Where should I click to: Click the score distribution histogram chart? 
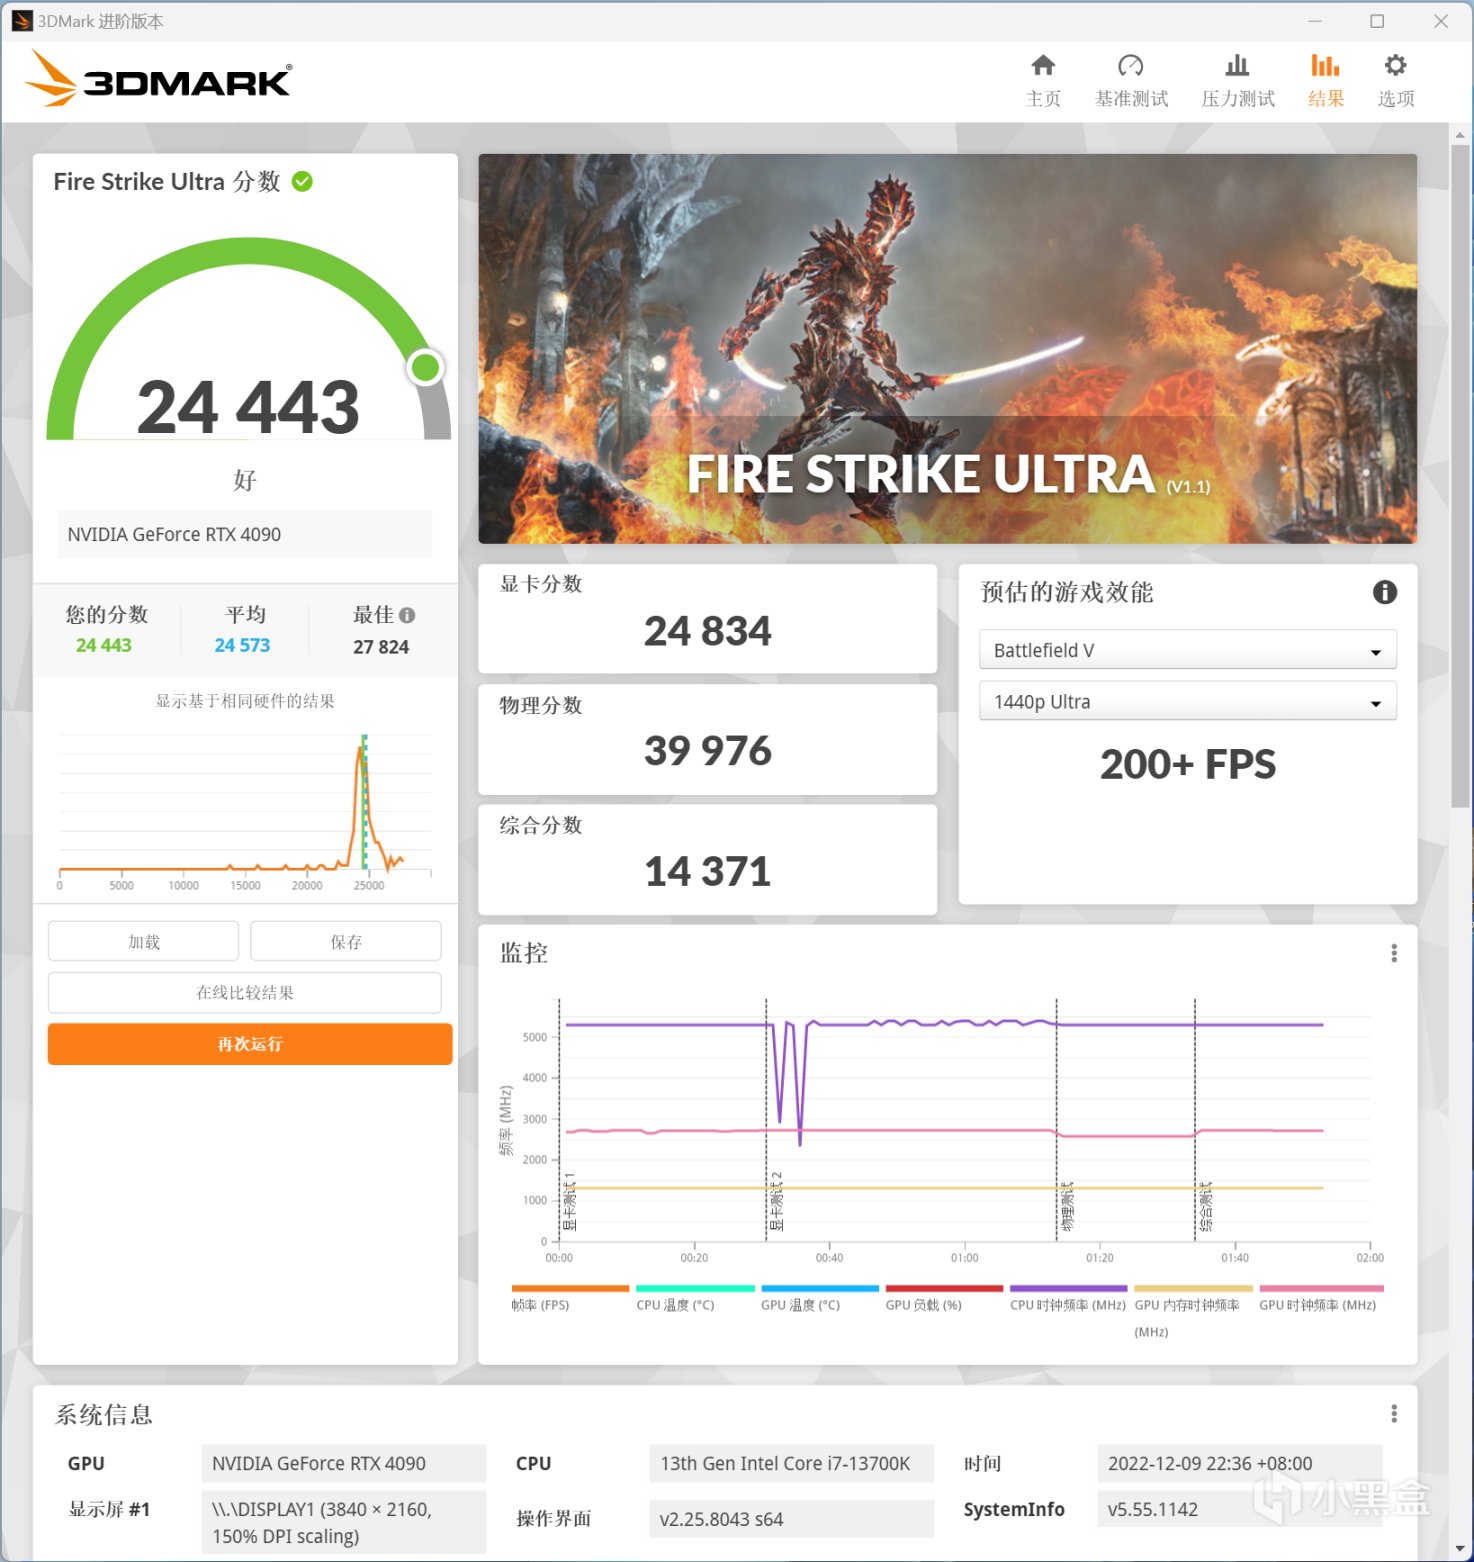point(245,810)
